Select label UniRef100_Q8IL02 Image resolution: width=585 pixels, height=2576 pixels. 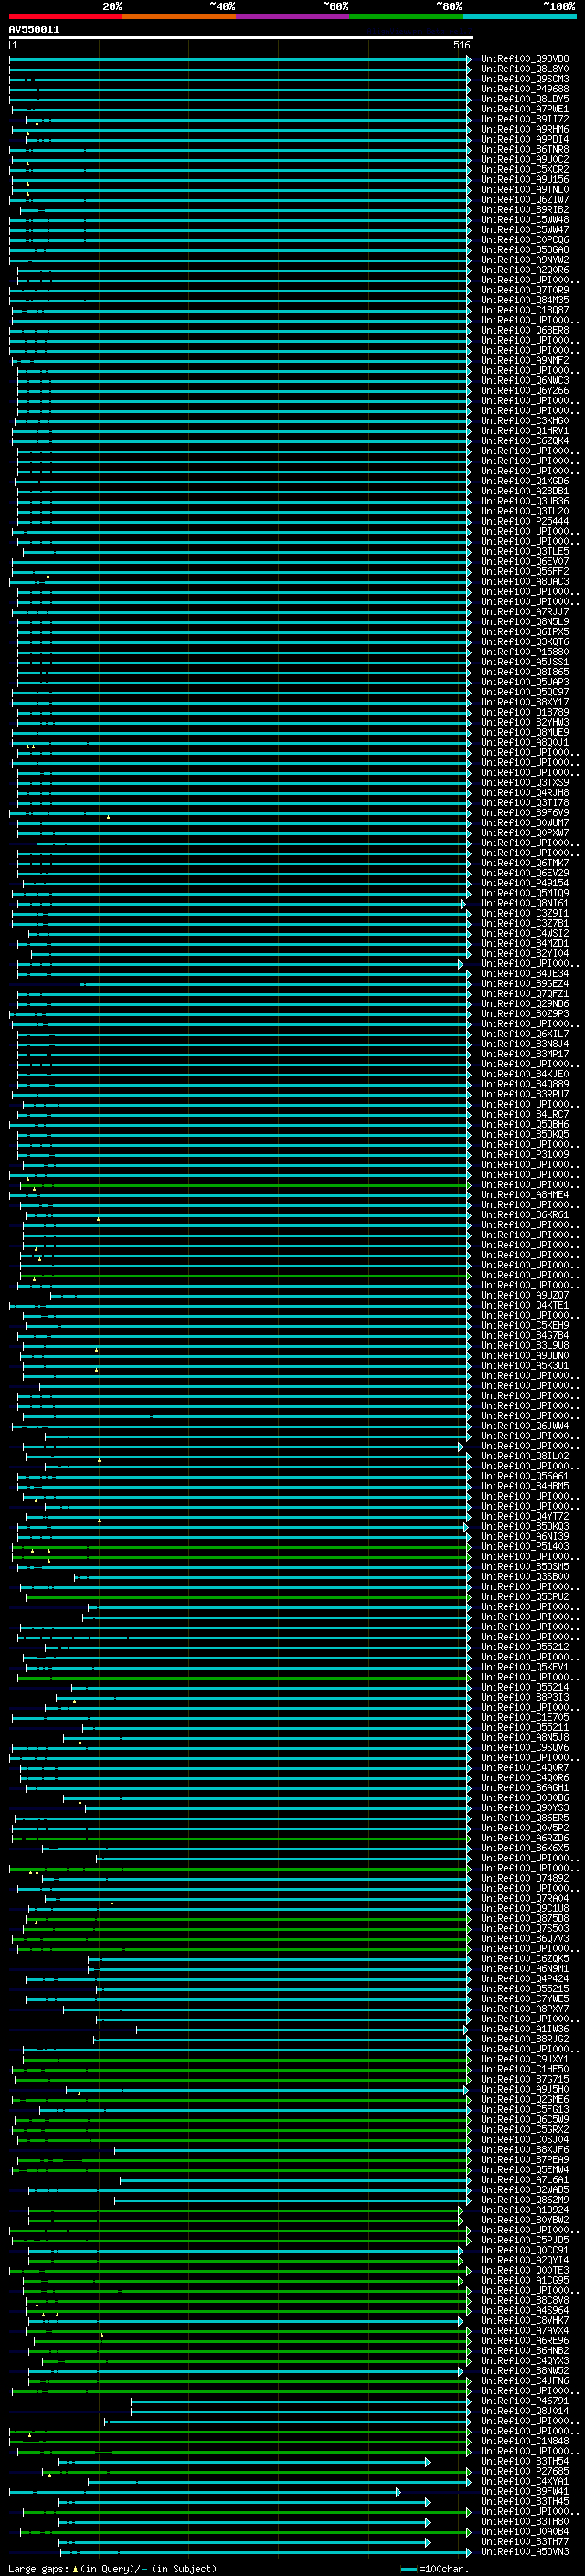coord(525,1455)
